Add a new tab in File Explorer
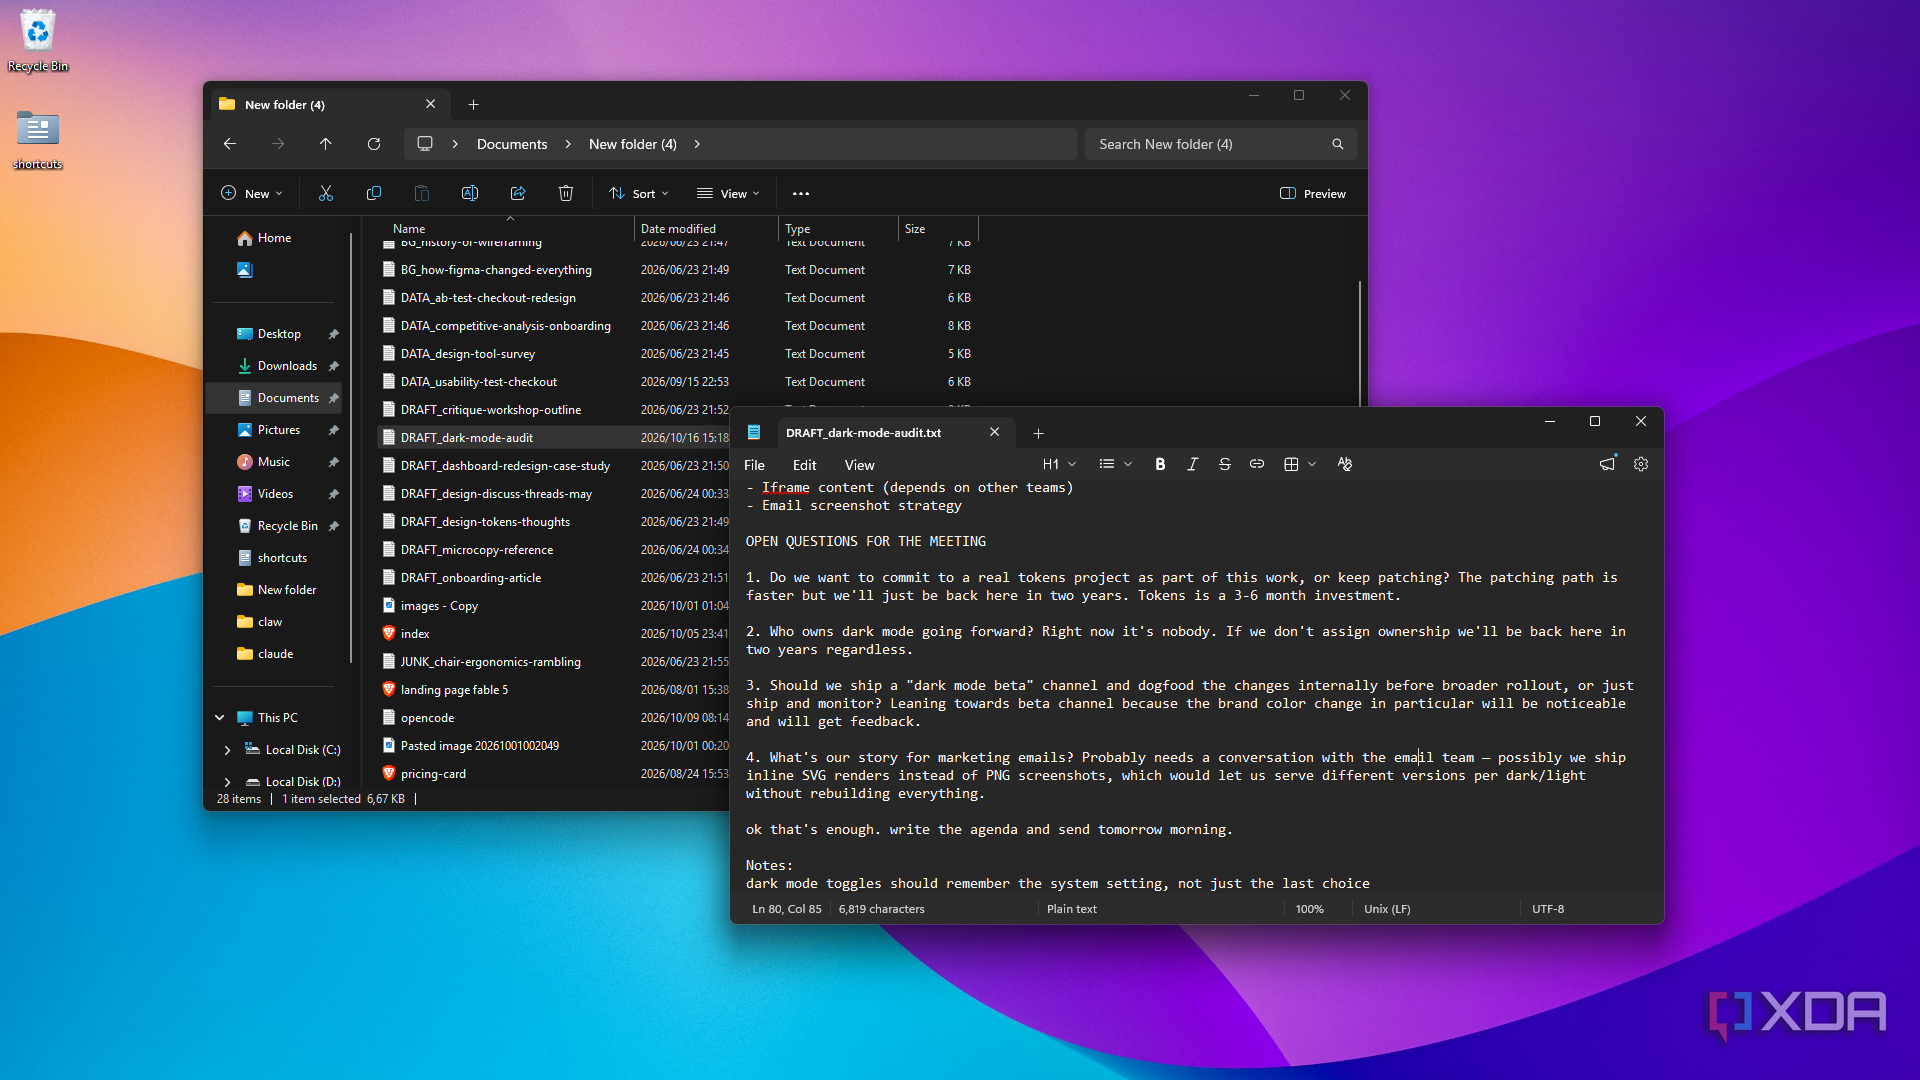1920x1080 pixels. pyautogui.click(x=474, y=105)
